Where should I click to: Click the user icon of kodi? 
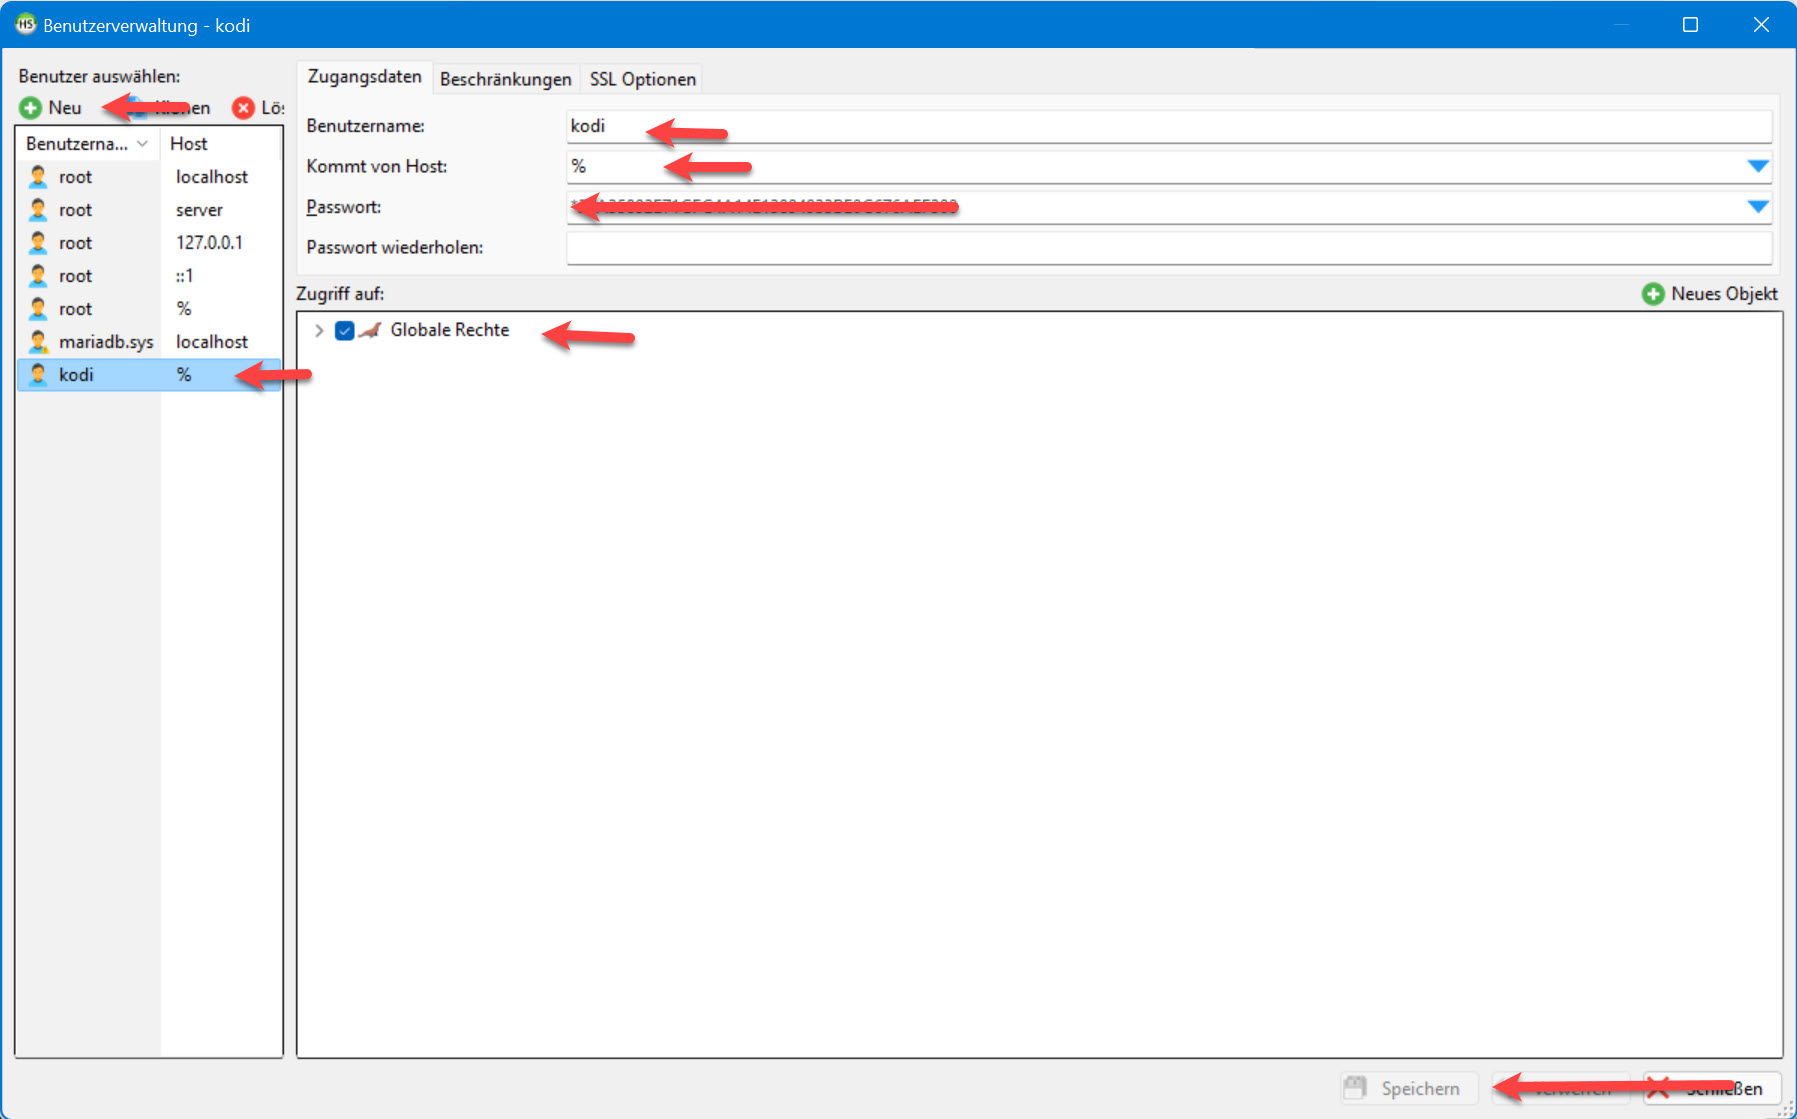pyautogui.click(x=38, y=375)
